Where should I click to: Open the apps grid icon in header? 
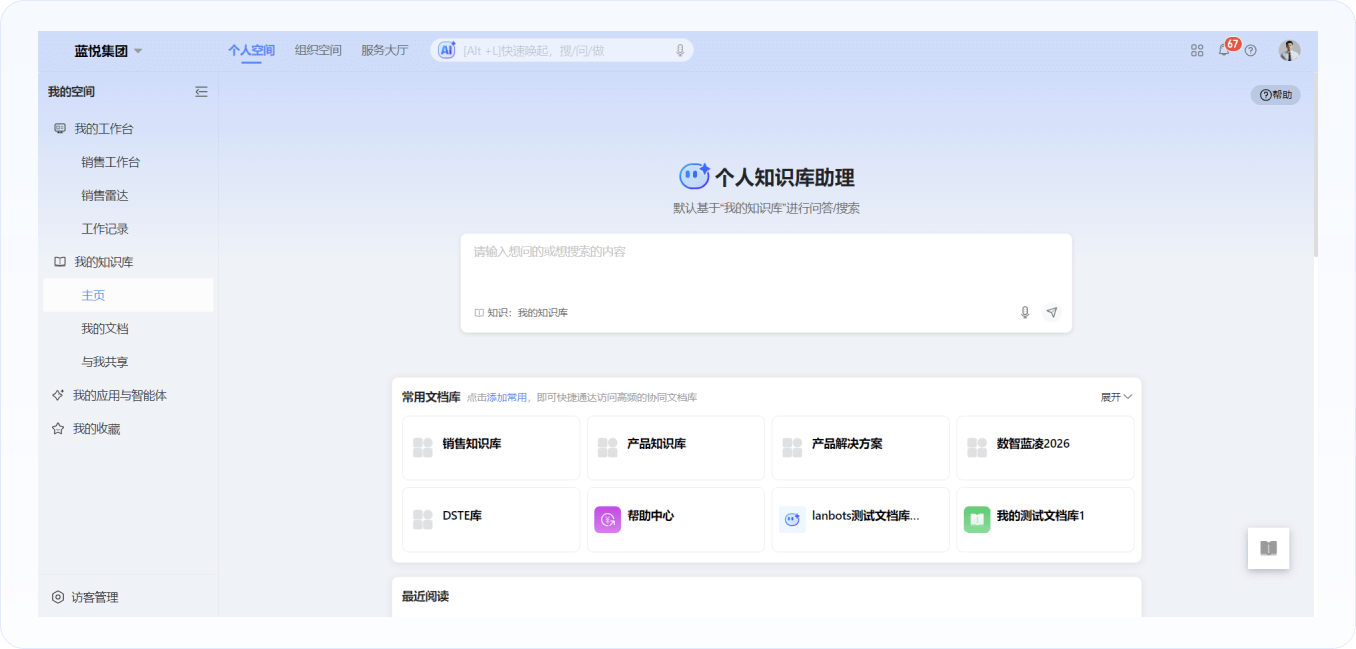click(1197, 50)
